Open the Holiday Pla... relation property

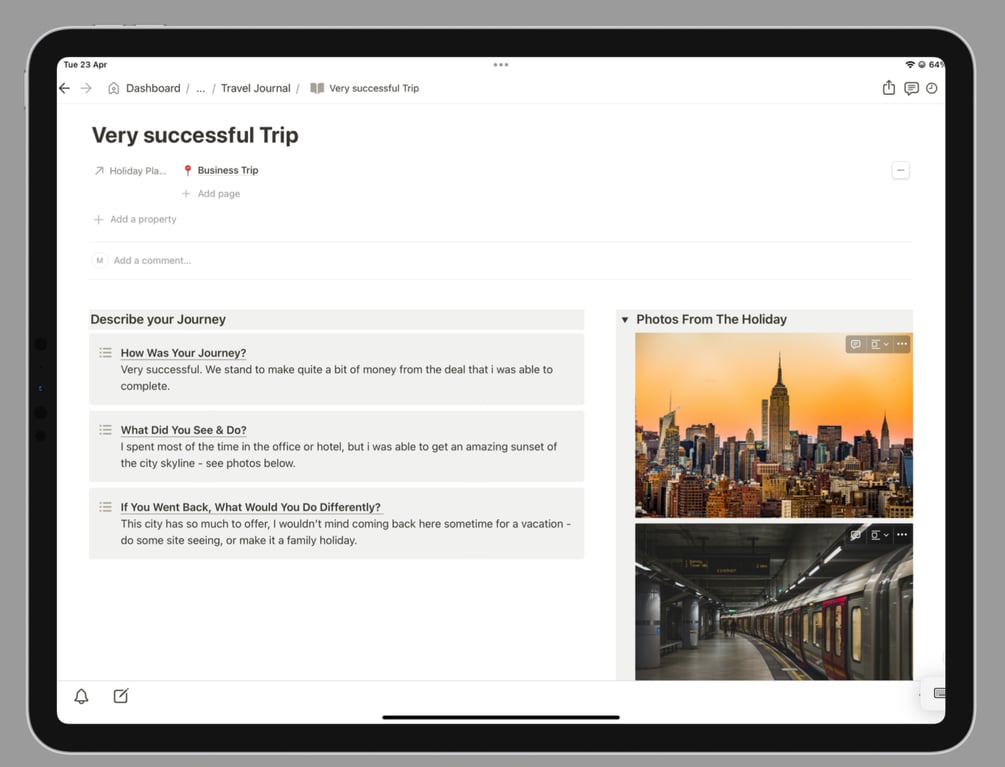(130, 171)
